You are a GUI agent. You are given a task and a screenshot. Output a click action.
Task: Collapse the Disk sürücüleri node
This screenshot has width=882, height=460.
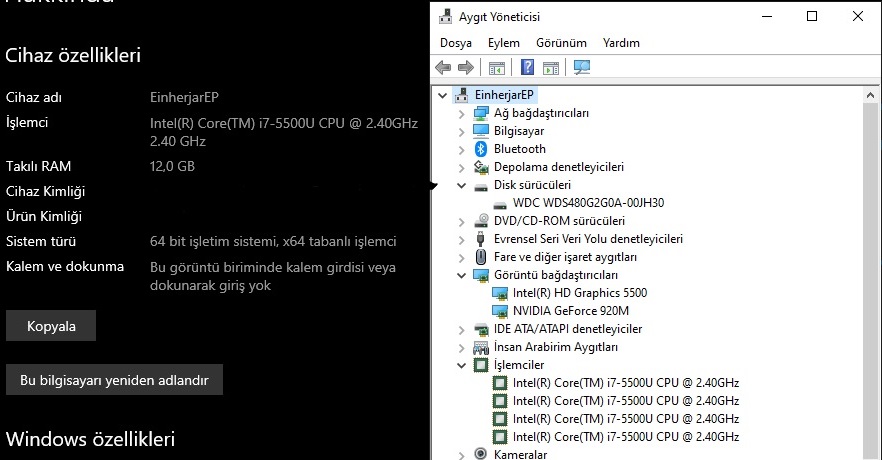[x=461, y=185]
